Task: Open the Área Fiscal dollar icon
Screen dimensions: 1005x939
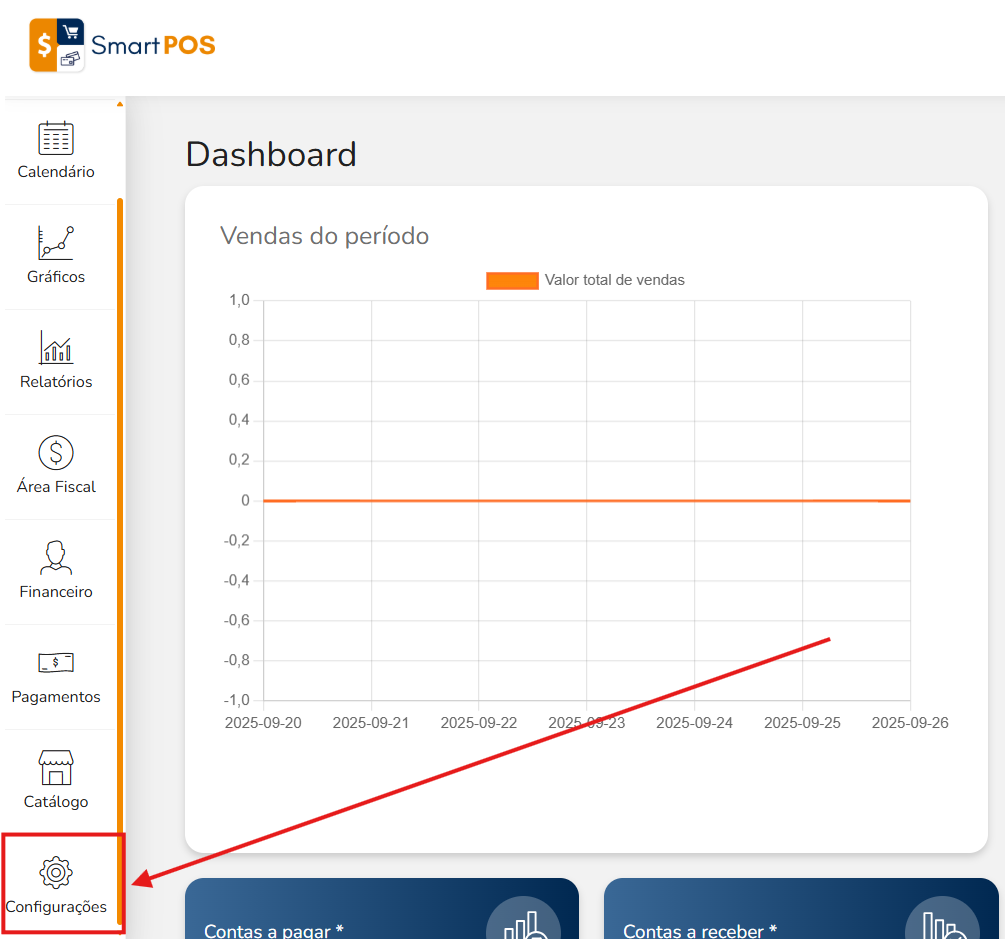Action: coord(56,453)
